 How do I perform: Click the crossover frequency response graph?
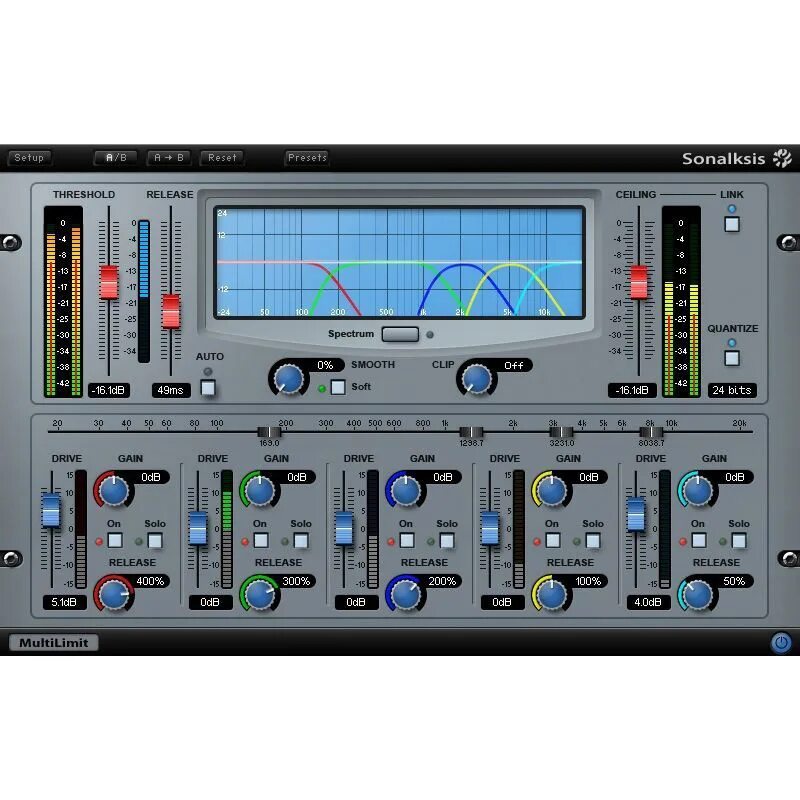click(x=399, y=262)
